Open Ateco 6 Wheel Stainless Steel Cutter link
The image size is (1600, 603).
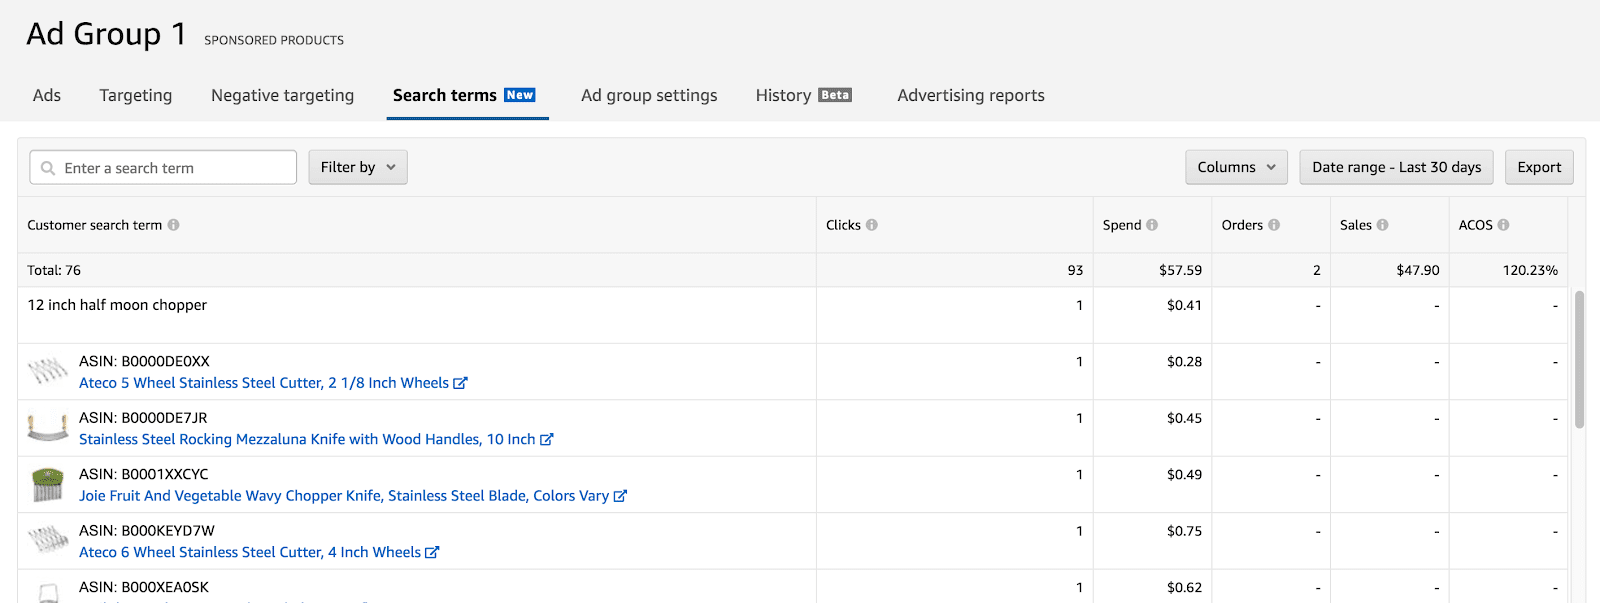249,552
